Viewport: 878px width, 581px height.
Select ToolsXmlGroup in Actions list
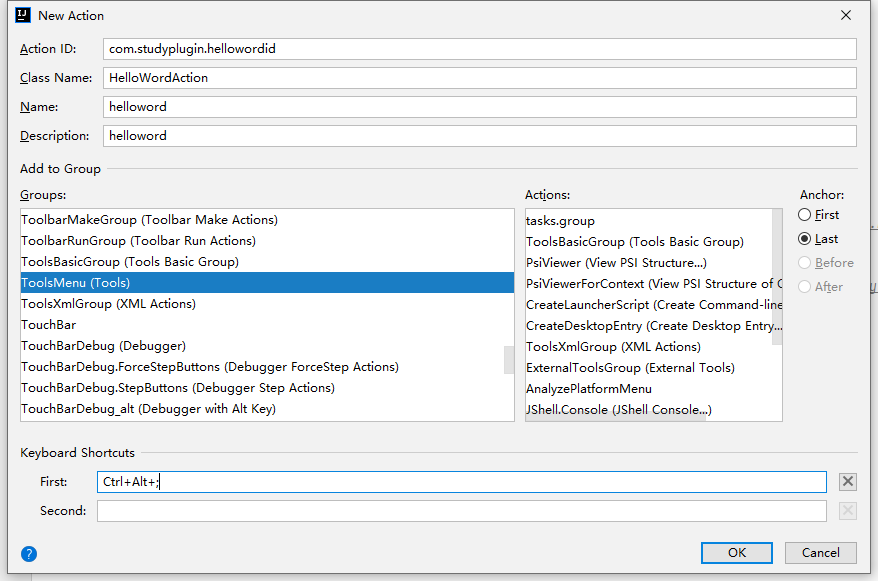653,347
